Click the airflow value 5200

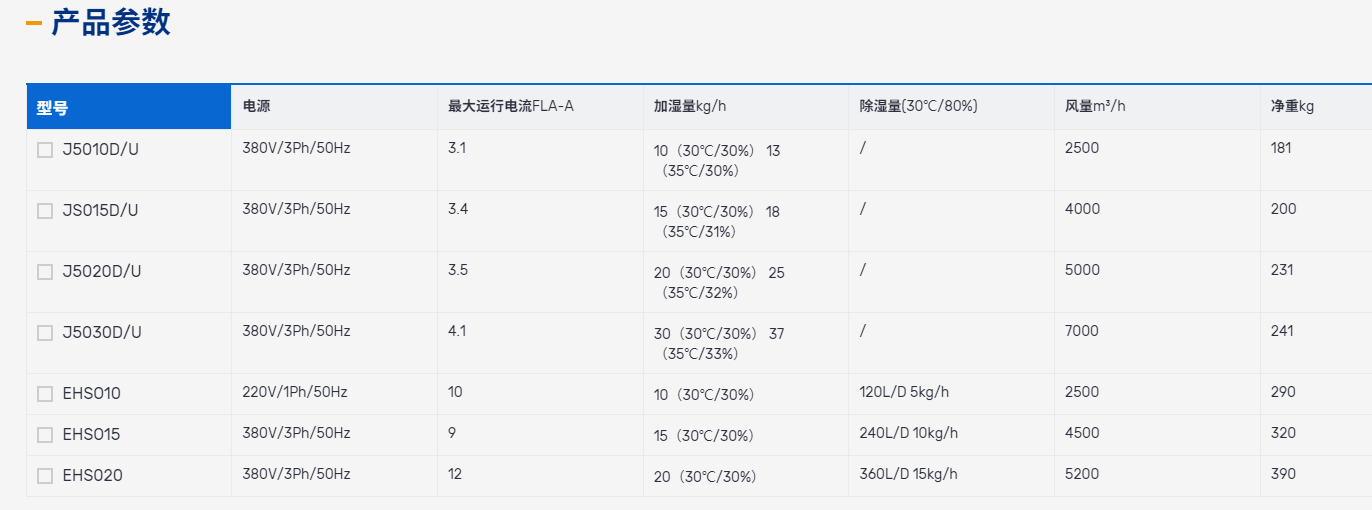[x=1083, y=474]
